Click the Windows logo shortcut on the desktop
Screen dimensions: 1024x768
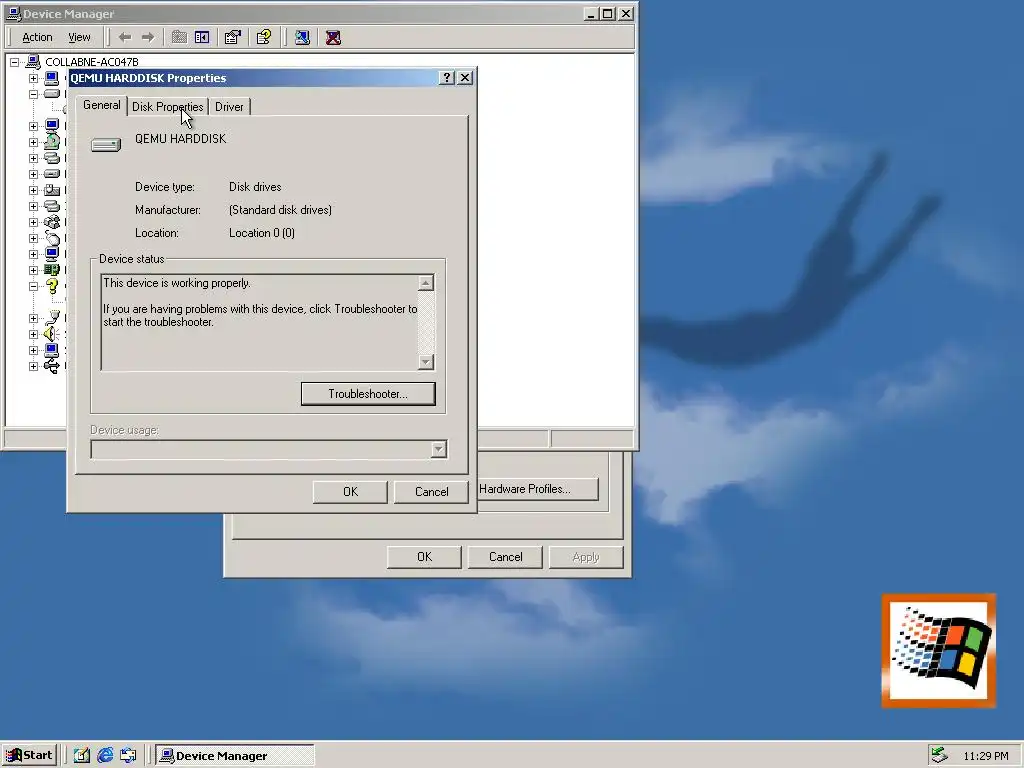938,650
